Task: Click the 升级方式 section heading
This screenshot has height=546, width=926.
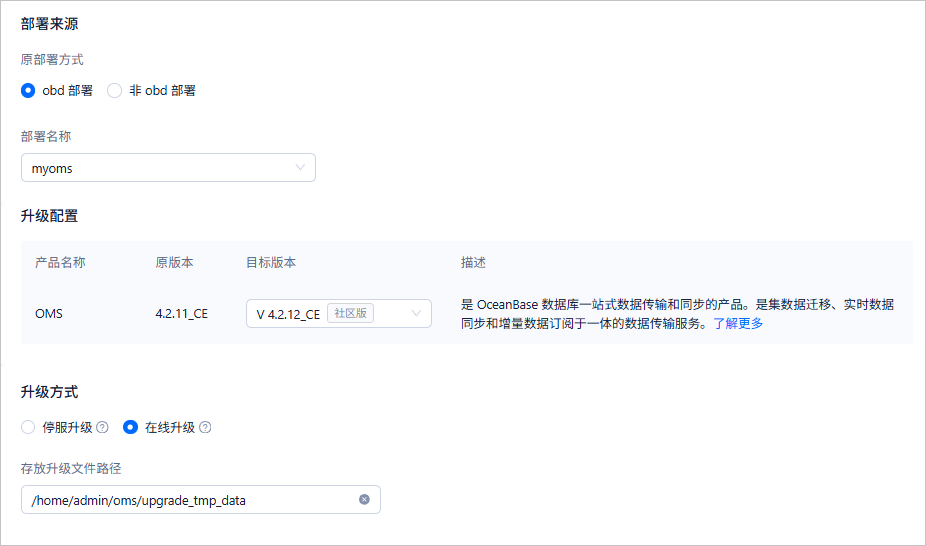Action: point(50,392)
